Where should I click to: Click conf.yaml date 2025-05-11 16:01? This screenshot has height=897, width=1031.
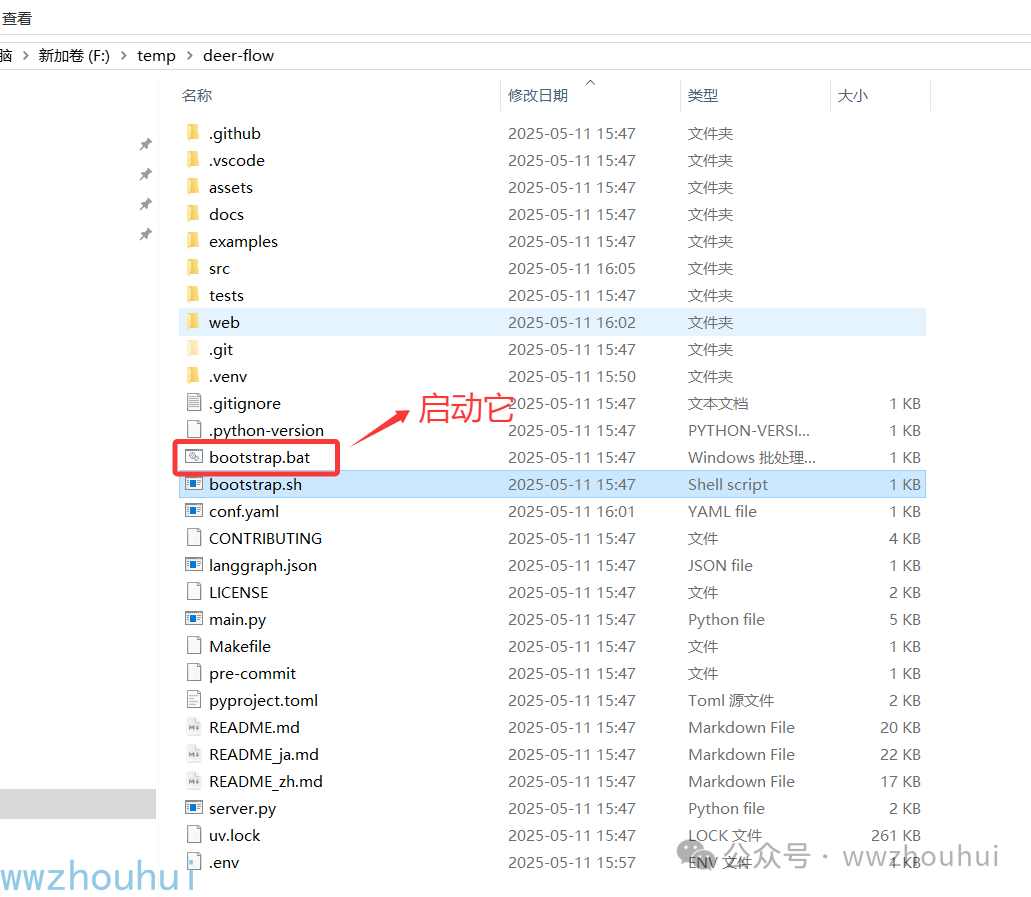pos(572,511)
